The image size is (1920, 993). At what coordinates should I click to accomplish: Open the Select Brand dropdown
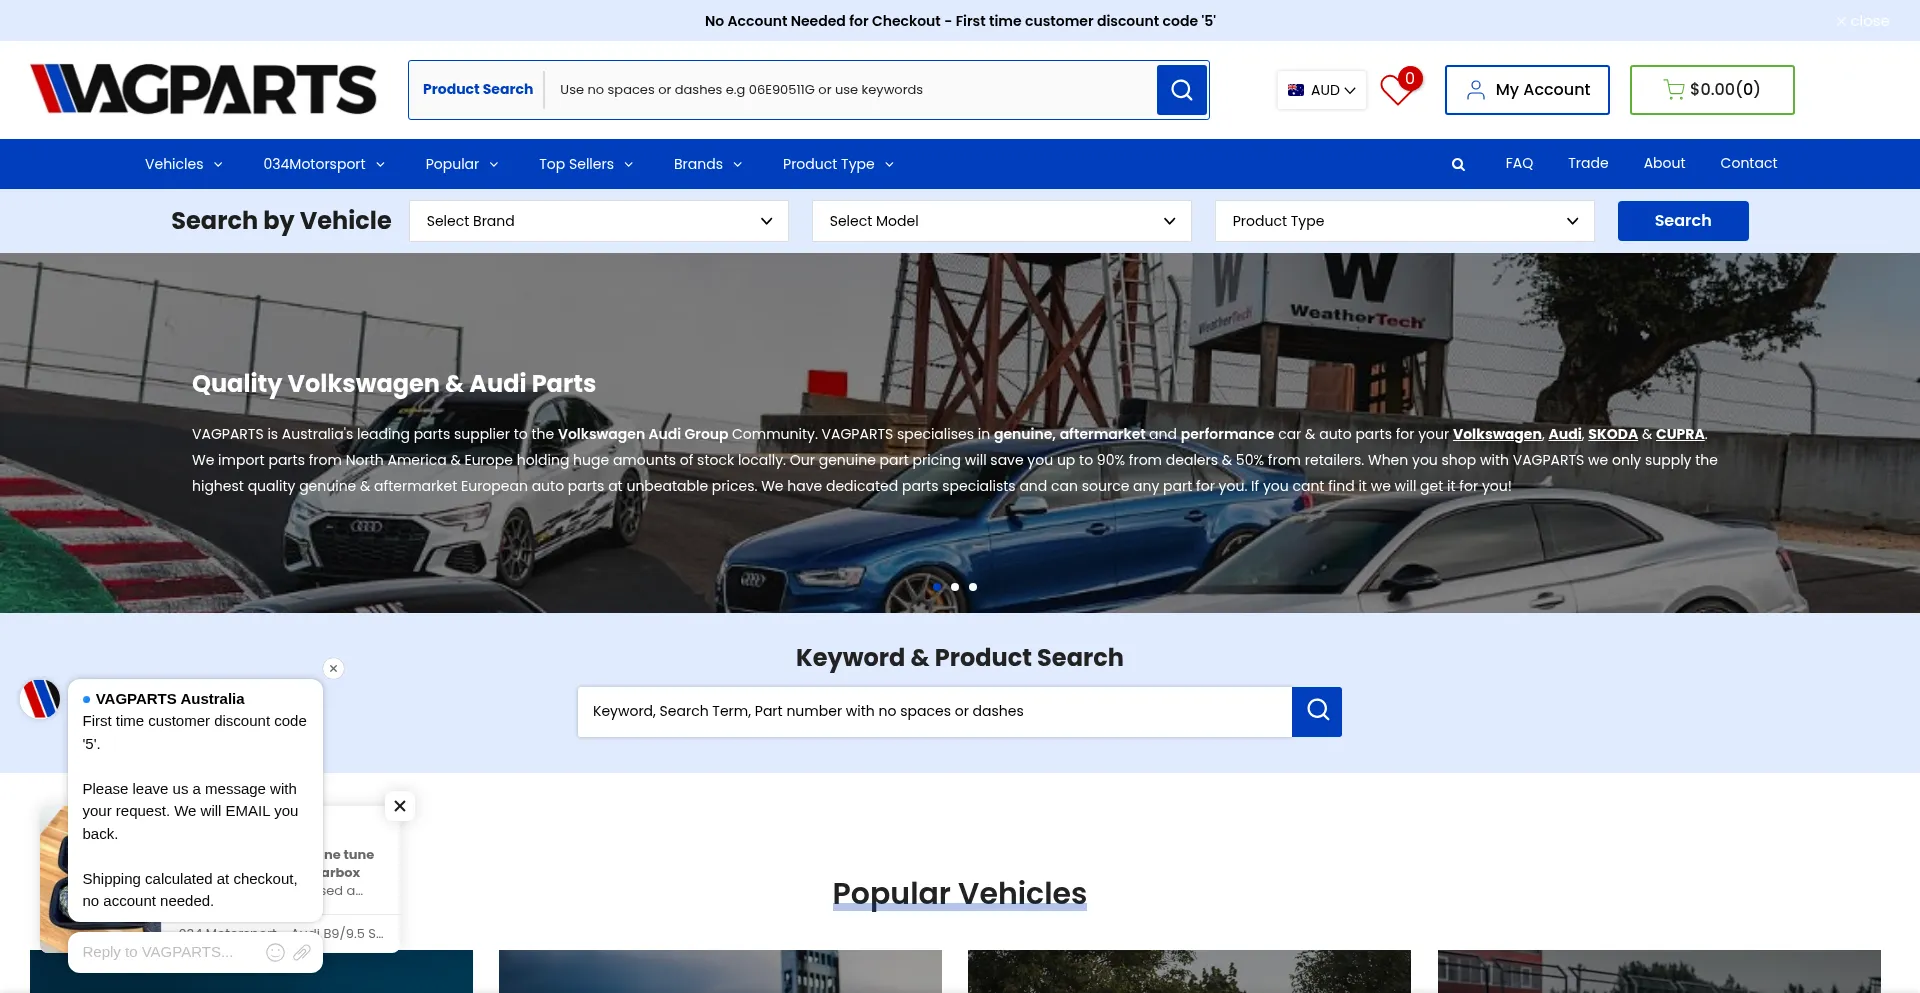(599, 221)
